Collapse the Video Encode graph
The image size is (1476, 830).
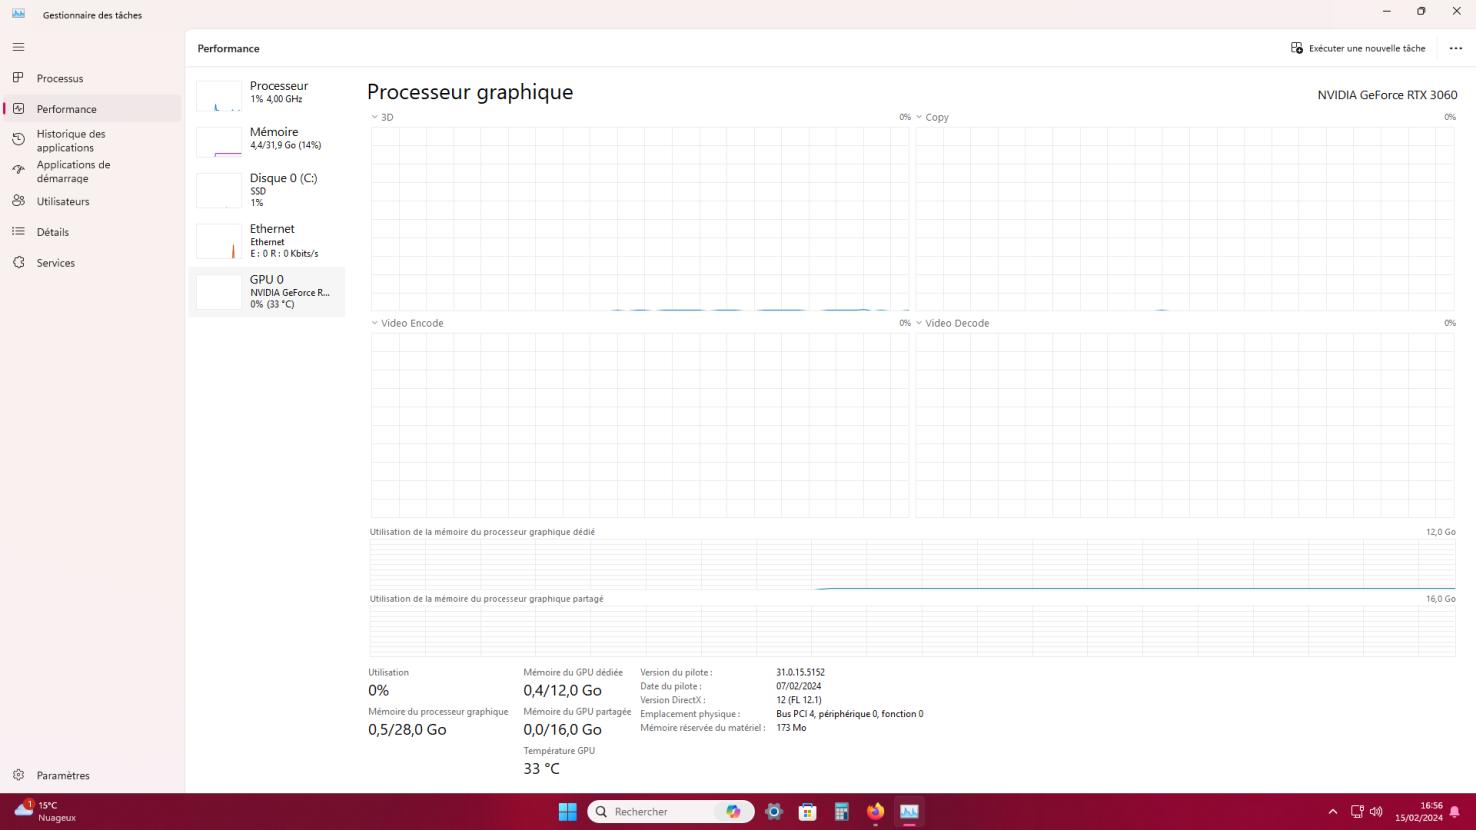pos(375,323)
